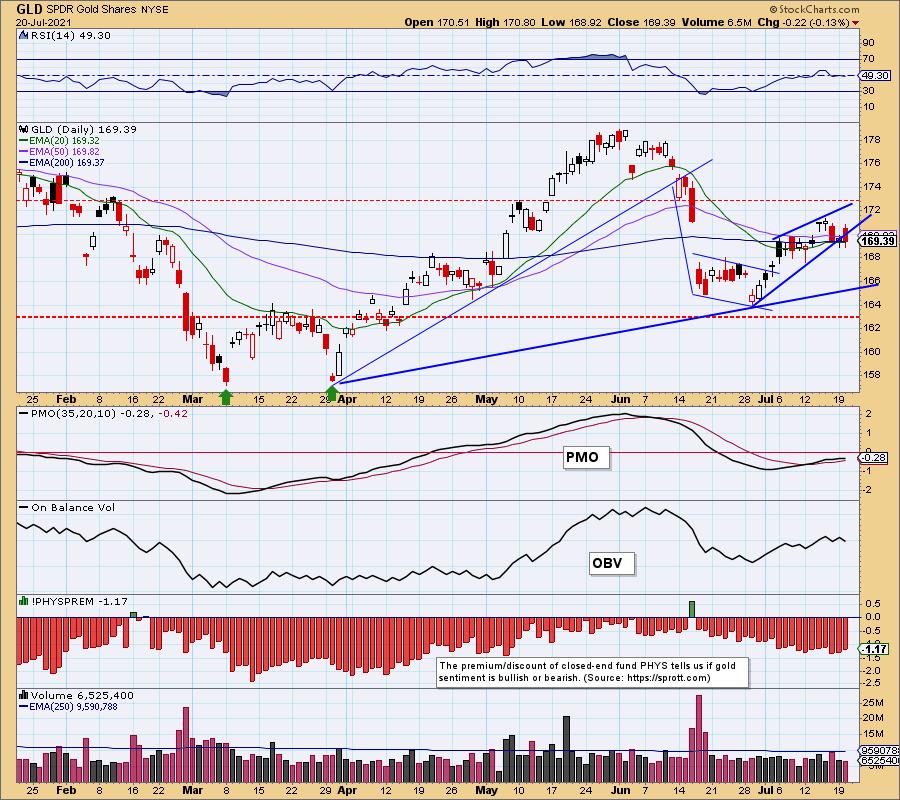900x800 pixels.
Task: Select the GLD ticker symbol in header
Action: [28, 9]
